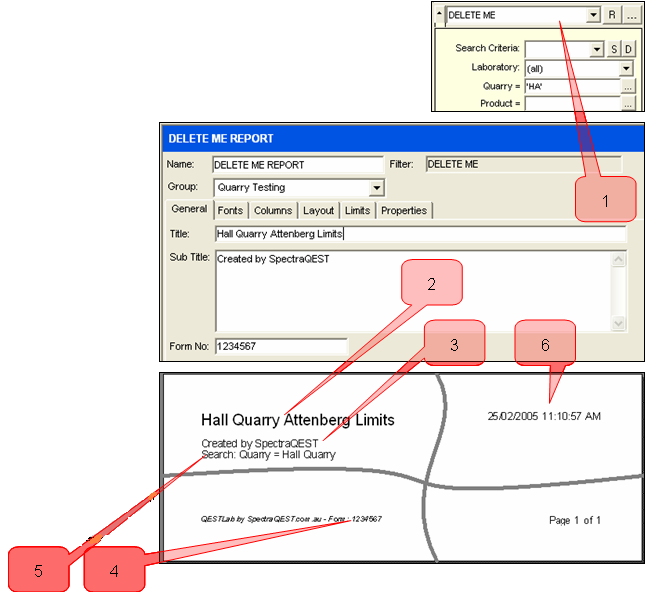Click the ellipsis button next to R
Screen dimensions: 645x592
point(630,15)
